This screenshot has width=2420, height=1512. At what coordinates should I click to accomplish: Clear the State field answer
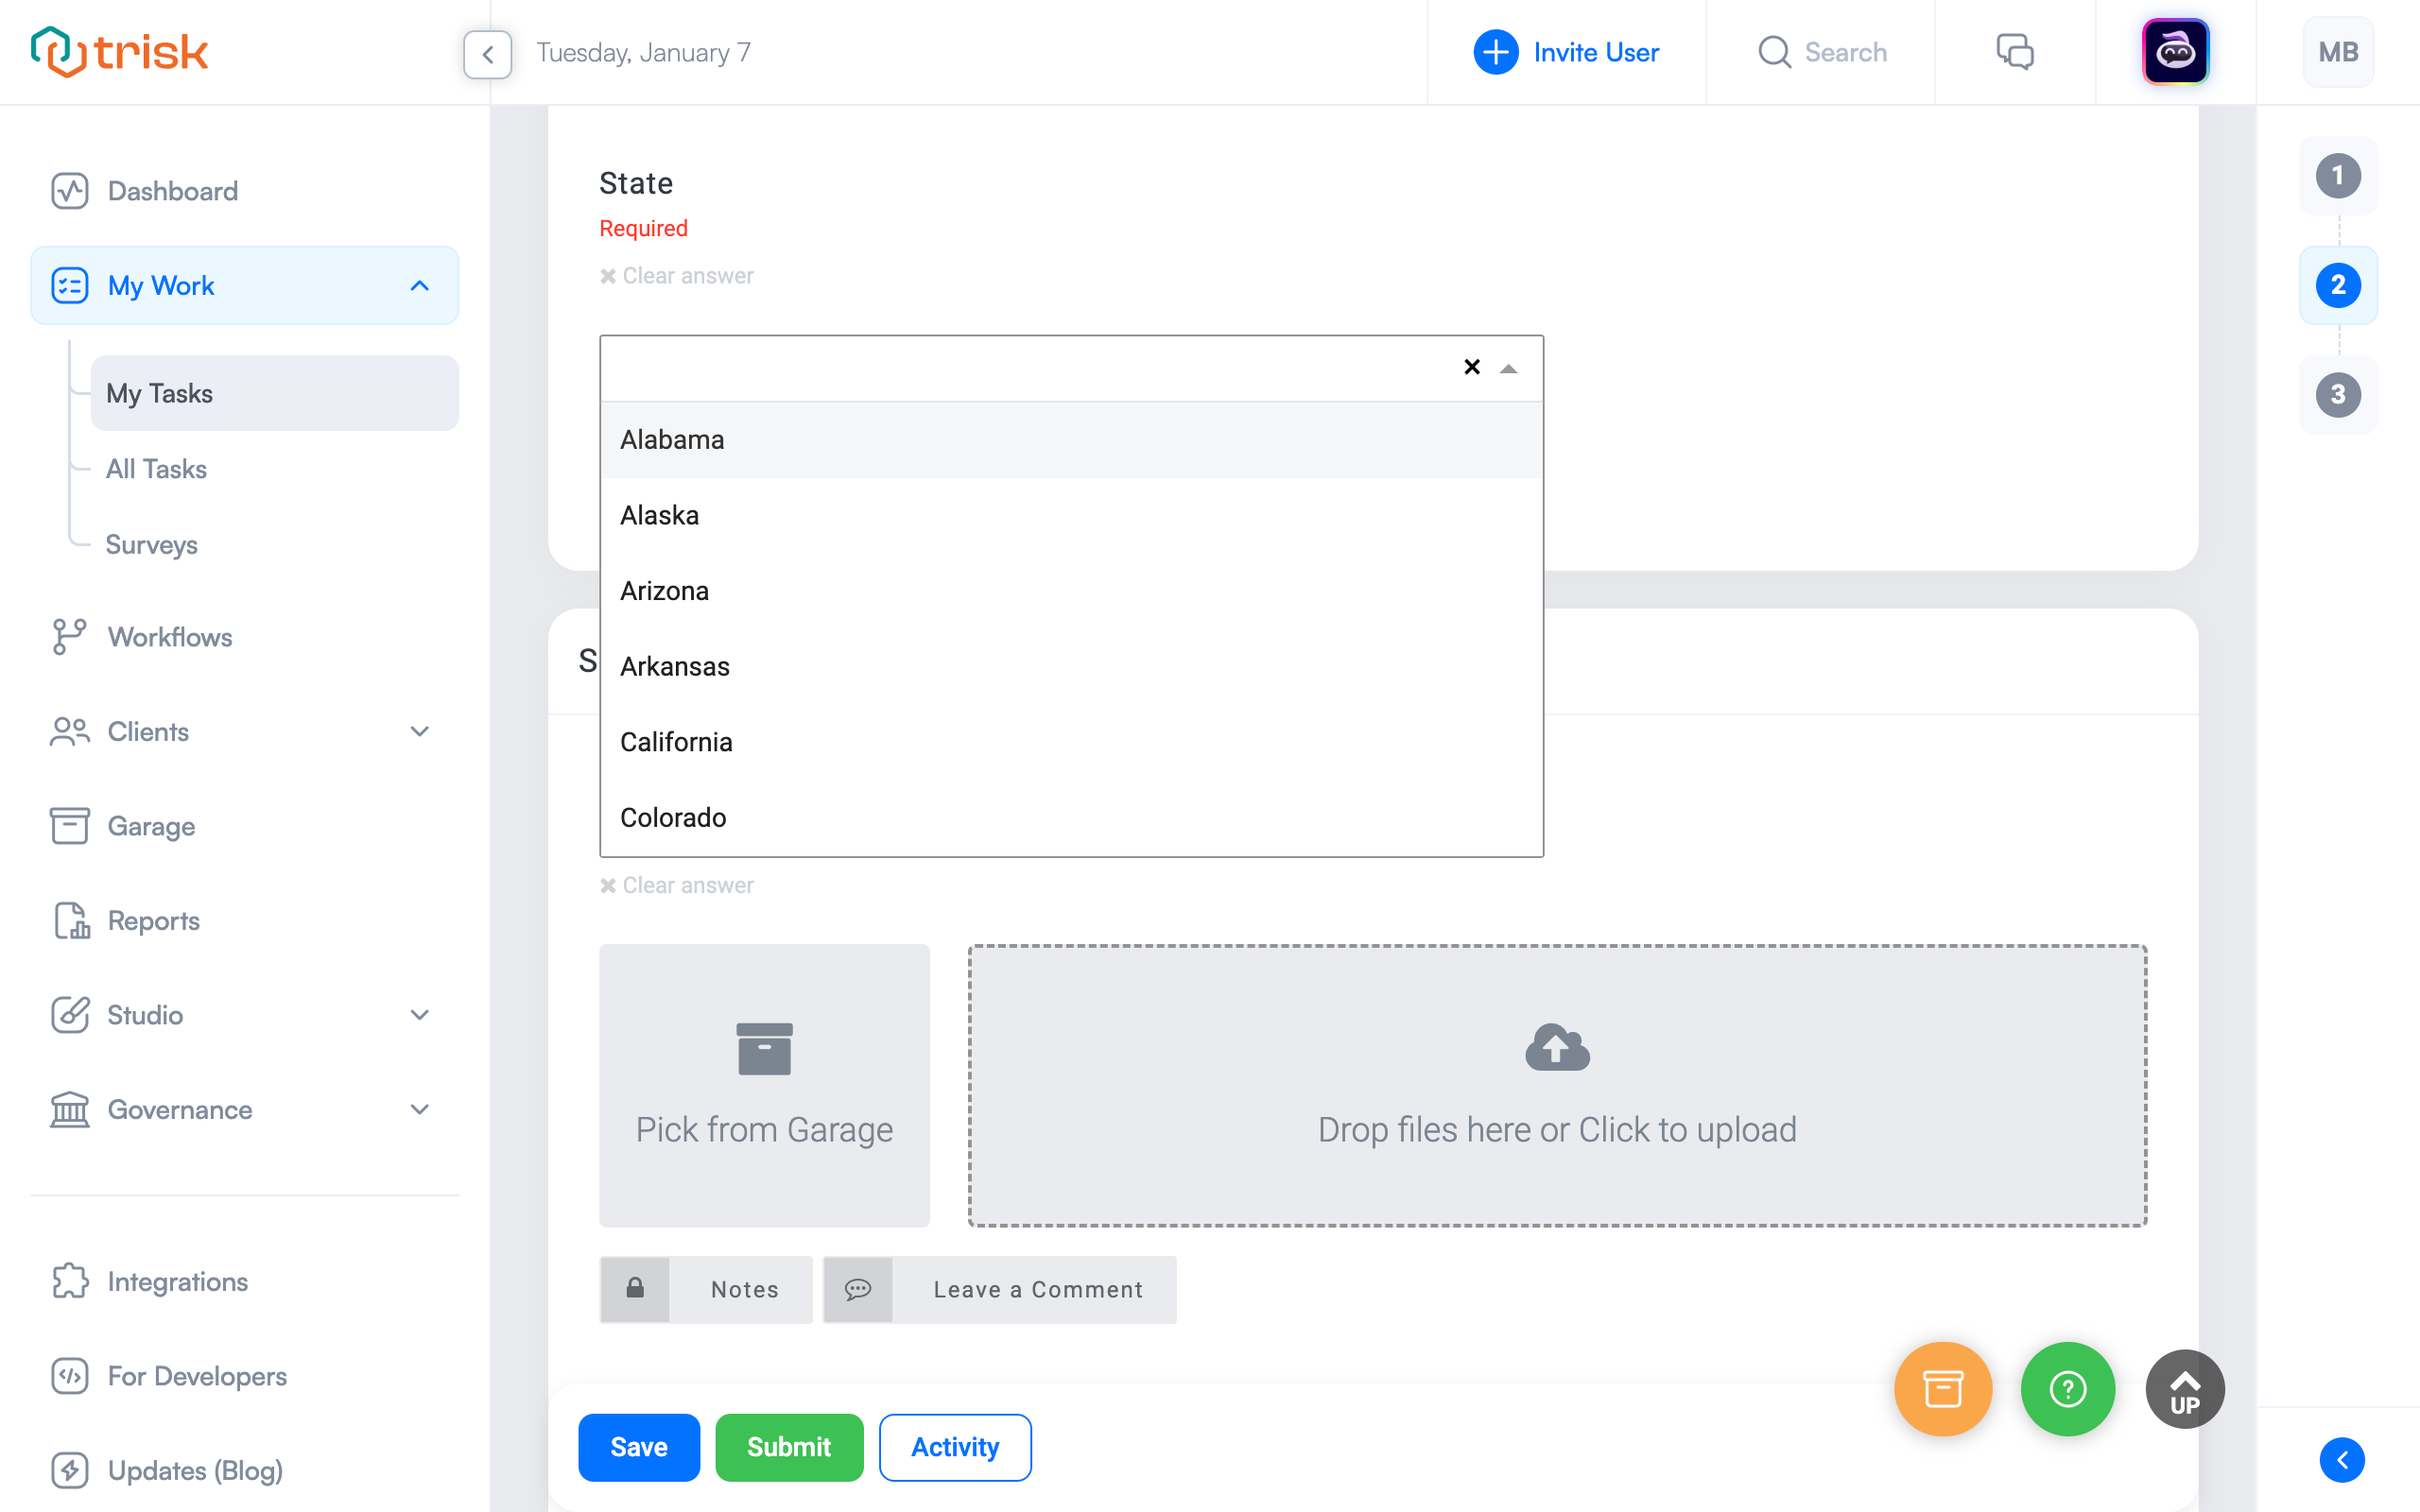pyautogui.click(x=676, y=275)
